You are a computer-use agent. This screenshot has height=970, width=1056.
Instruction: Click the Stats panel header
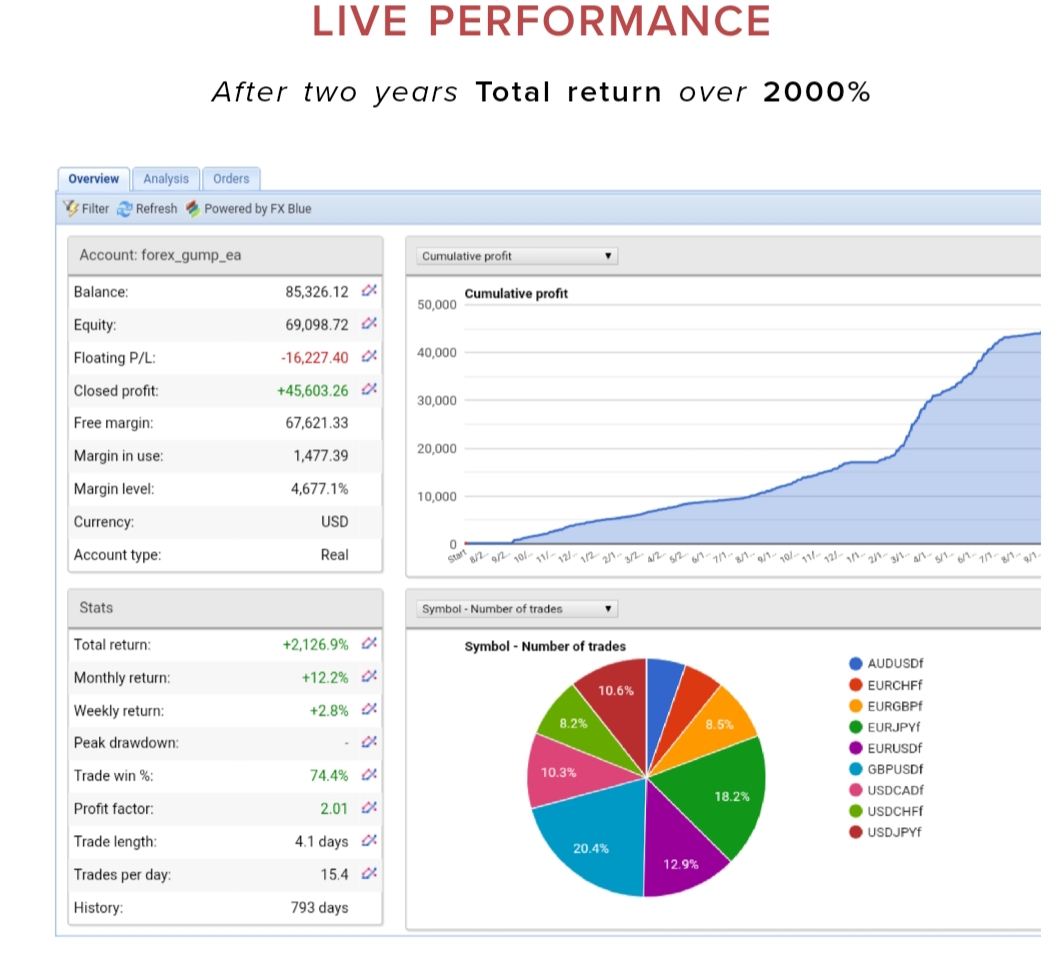[226, 608]
